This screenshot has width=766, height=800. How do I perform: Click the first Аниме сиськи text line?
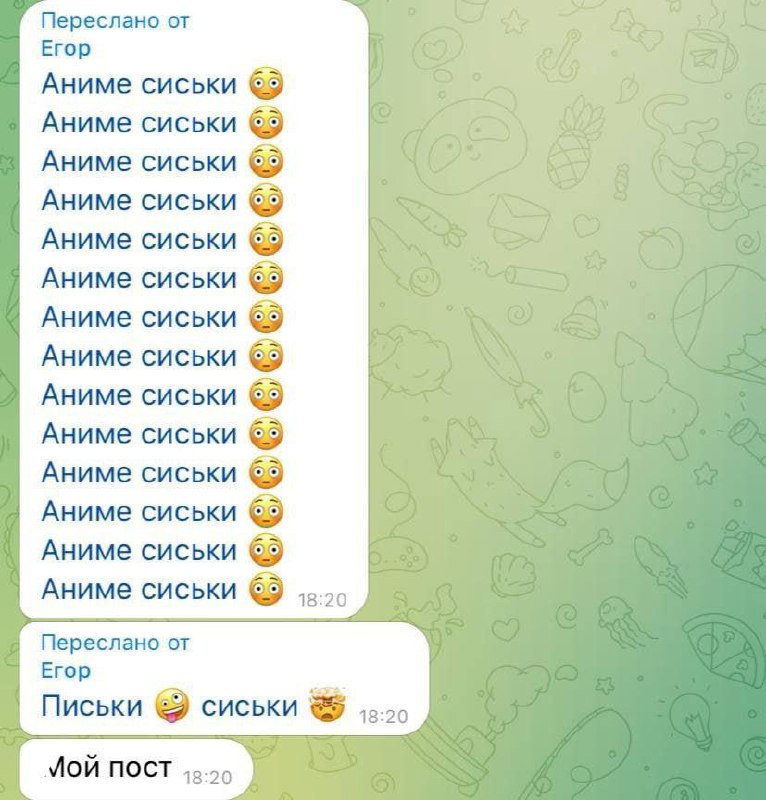tap(139, 84)
